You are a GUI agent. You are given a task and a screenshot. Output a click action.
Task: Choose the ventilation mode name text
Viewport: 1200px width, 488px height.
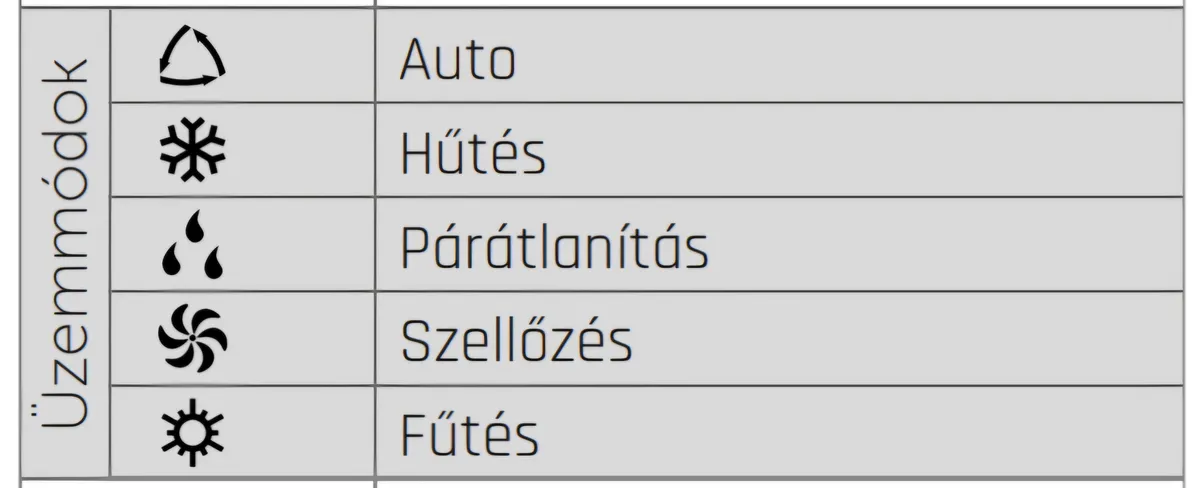coord(516,341)
